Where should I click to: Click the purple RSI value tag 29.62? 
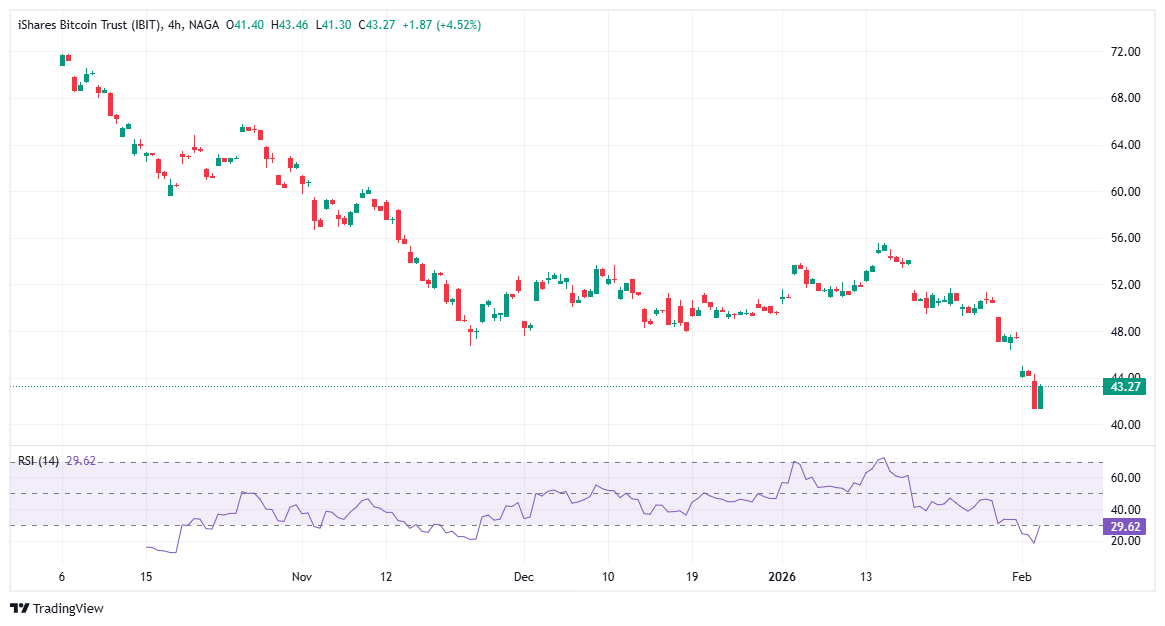point(1122,526)
